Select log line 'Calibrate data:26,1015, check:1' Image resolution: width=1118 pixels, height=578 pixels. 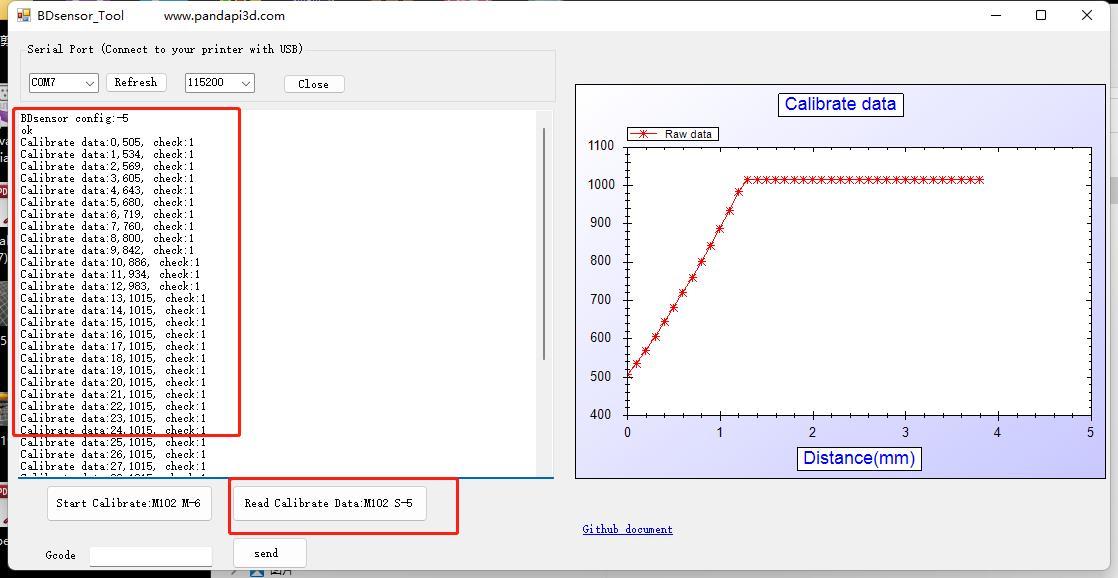coord(113,454)
